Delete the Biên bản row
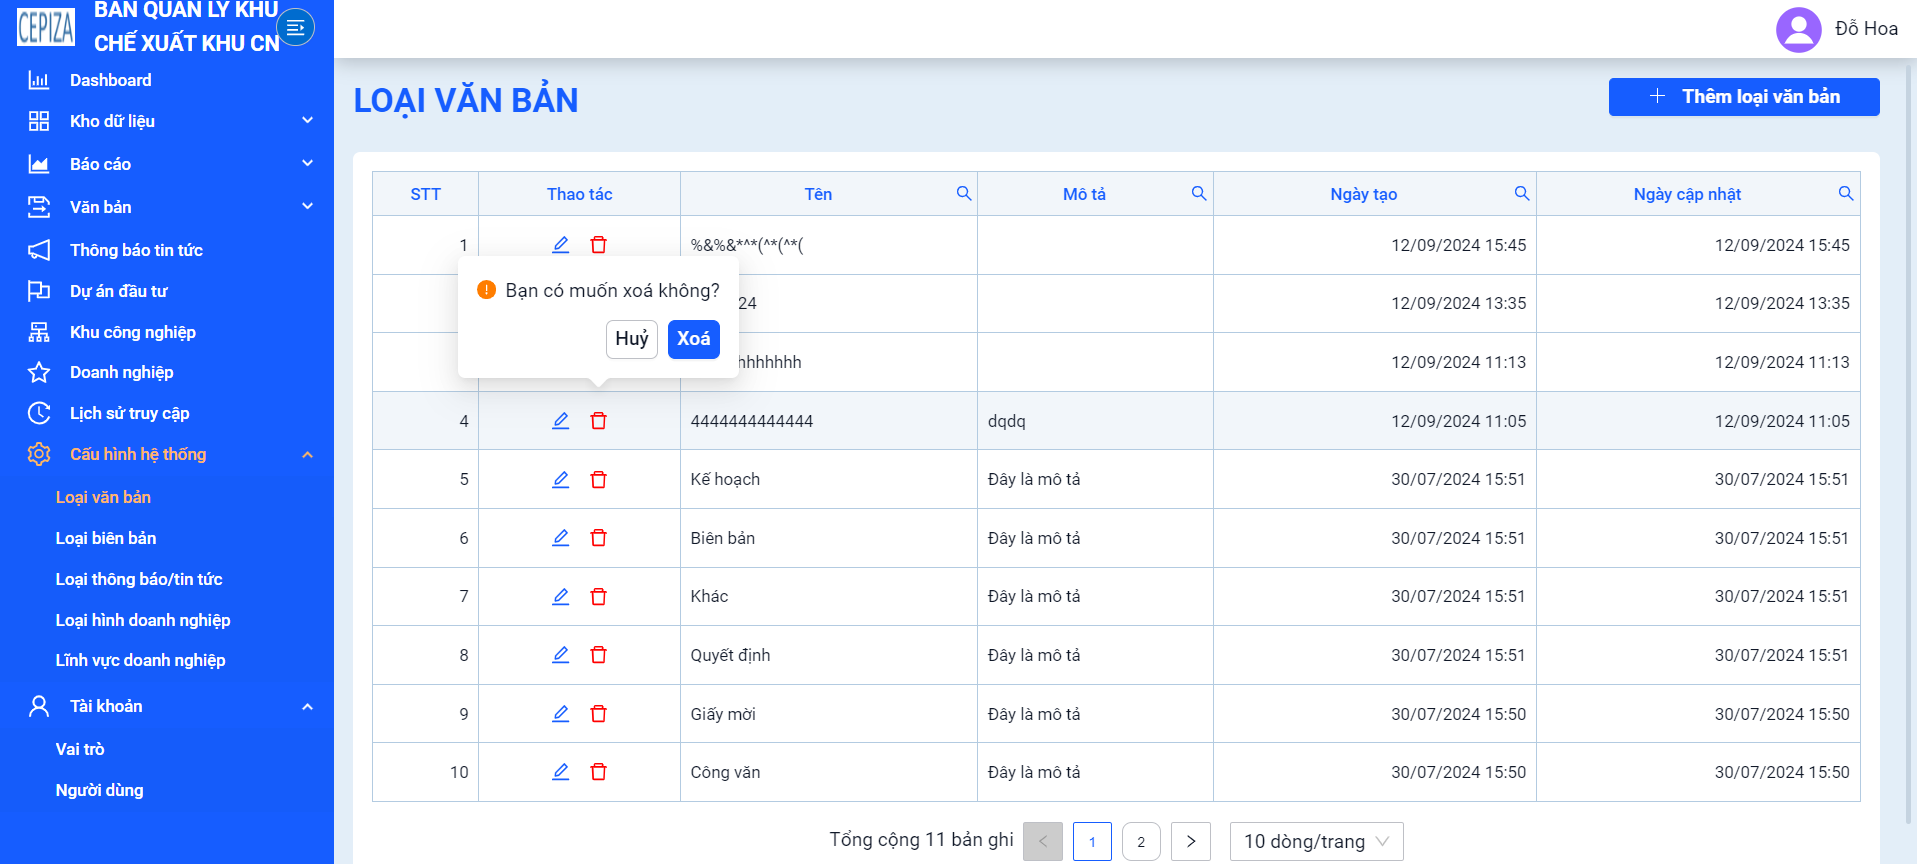The image size is (1917, 864). tap(598, 538)
